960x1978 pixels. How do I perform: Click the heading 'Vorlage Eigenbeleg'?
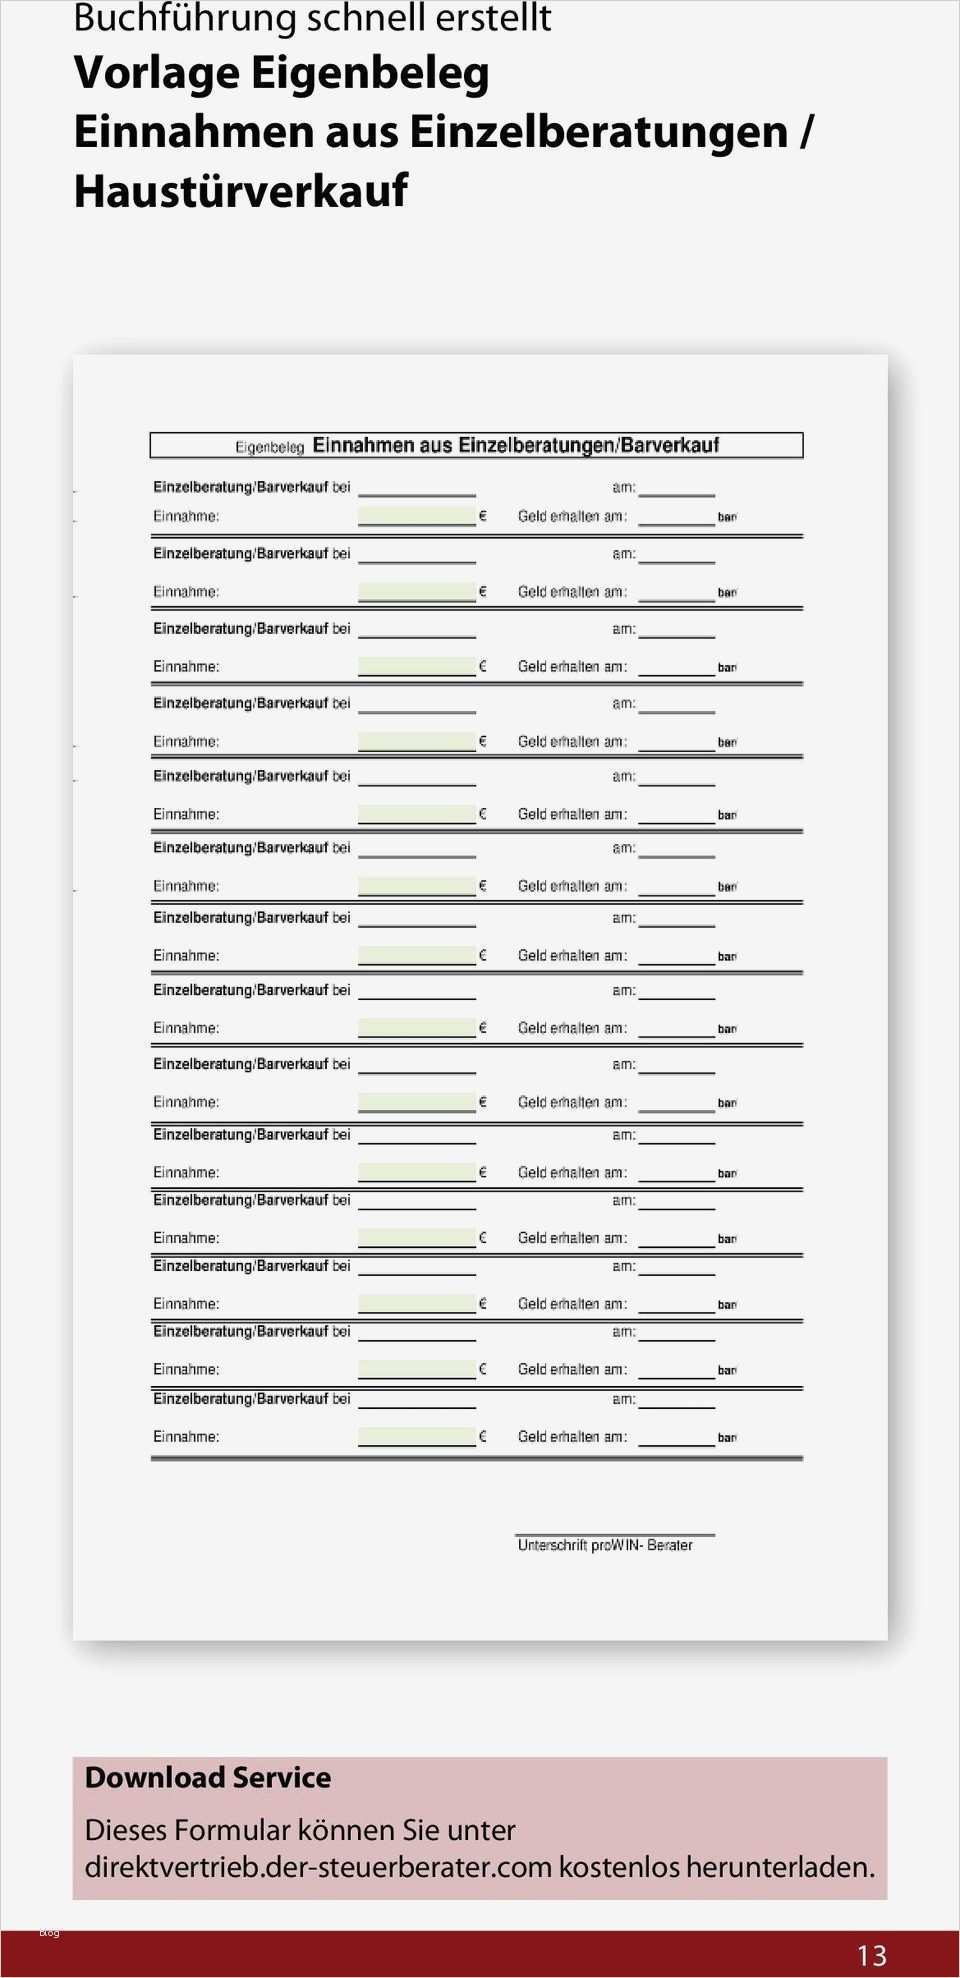(282, 74)
